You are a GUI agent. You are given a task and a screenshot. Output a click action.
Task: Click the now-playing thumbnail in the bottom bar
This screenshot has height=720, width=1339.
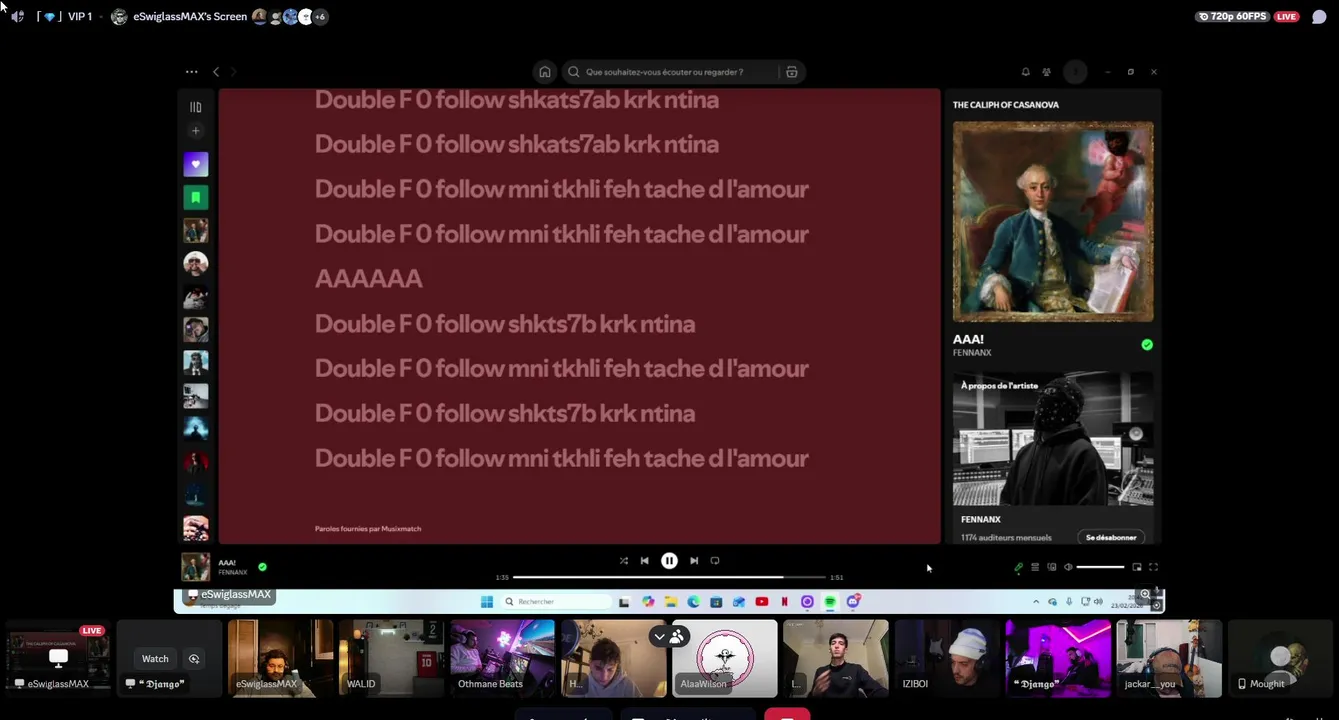[x=196, y=567]
